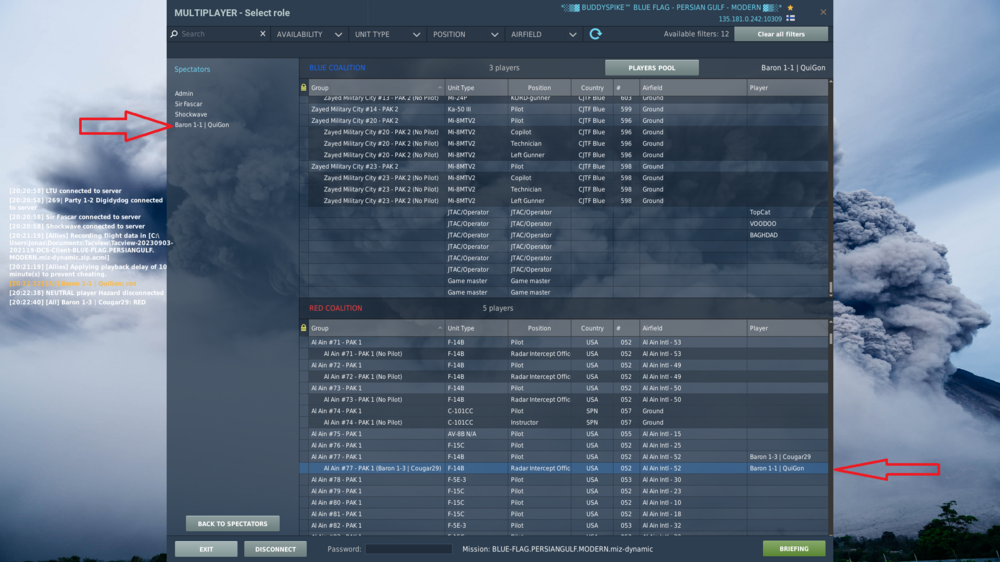Select highlighted Al Ain #77 RIO slot
The width and height of the screenshot is (1000, 562).
click(564, 468)
